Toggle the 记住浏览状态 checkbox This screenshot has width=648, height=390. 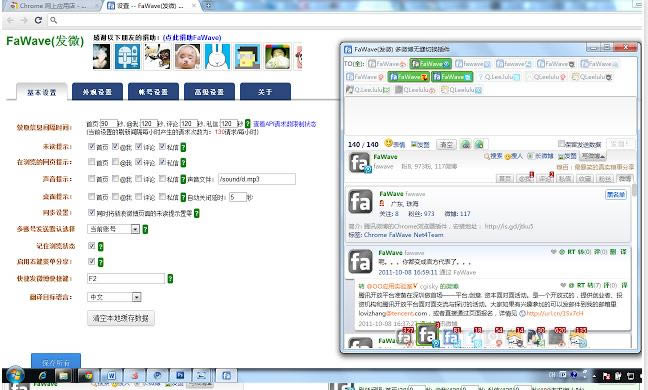[91, 246]
